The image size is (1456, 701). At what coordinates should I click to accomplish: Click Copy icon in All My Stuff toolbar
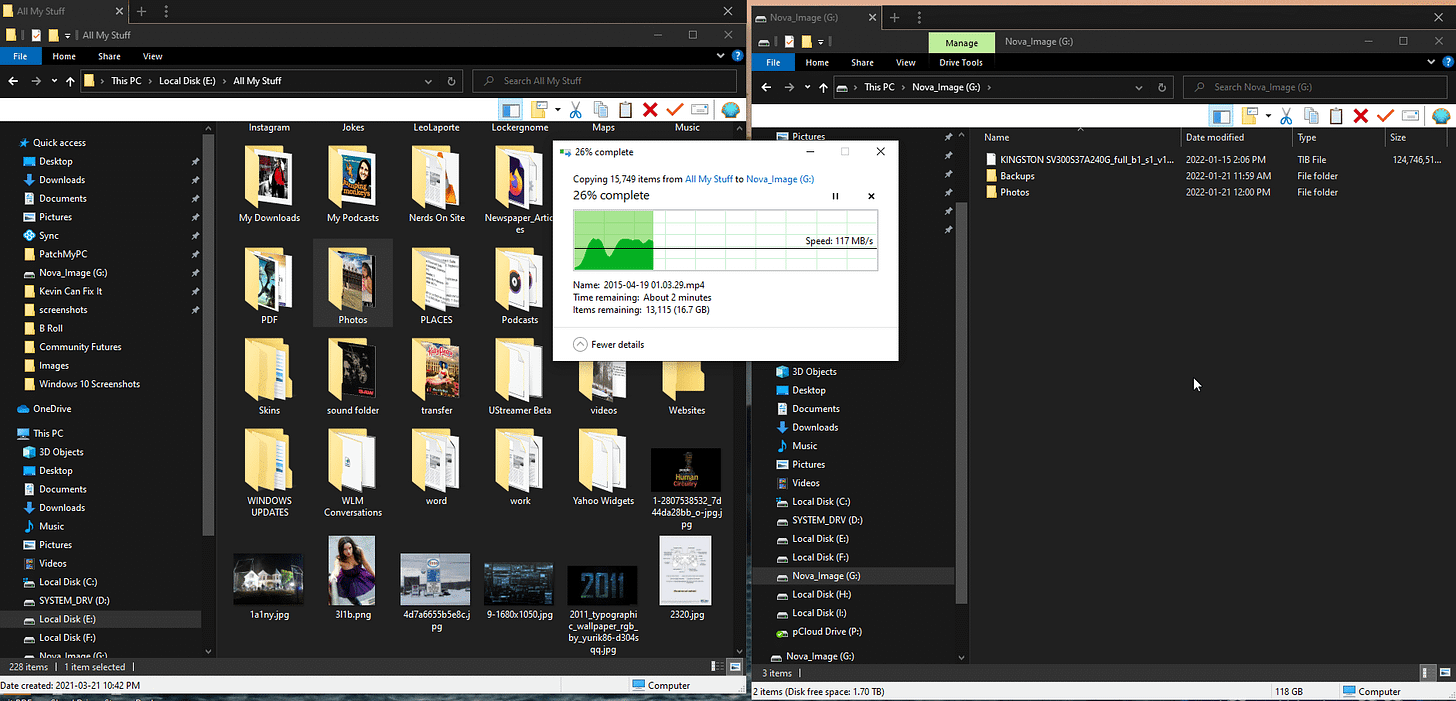601,110
